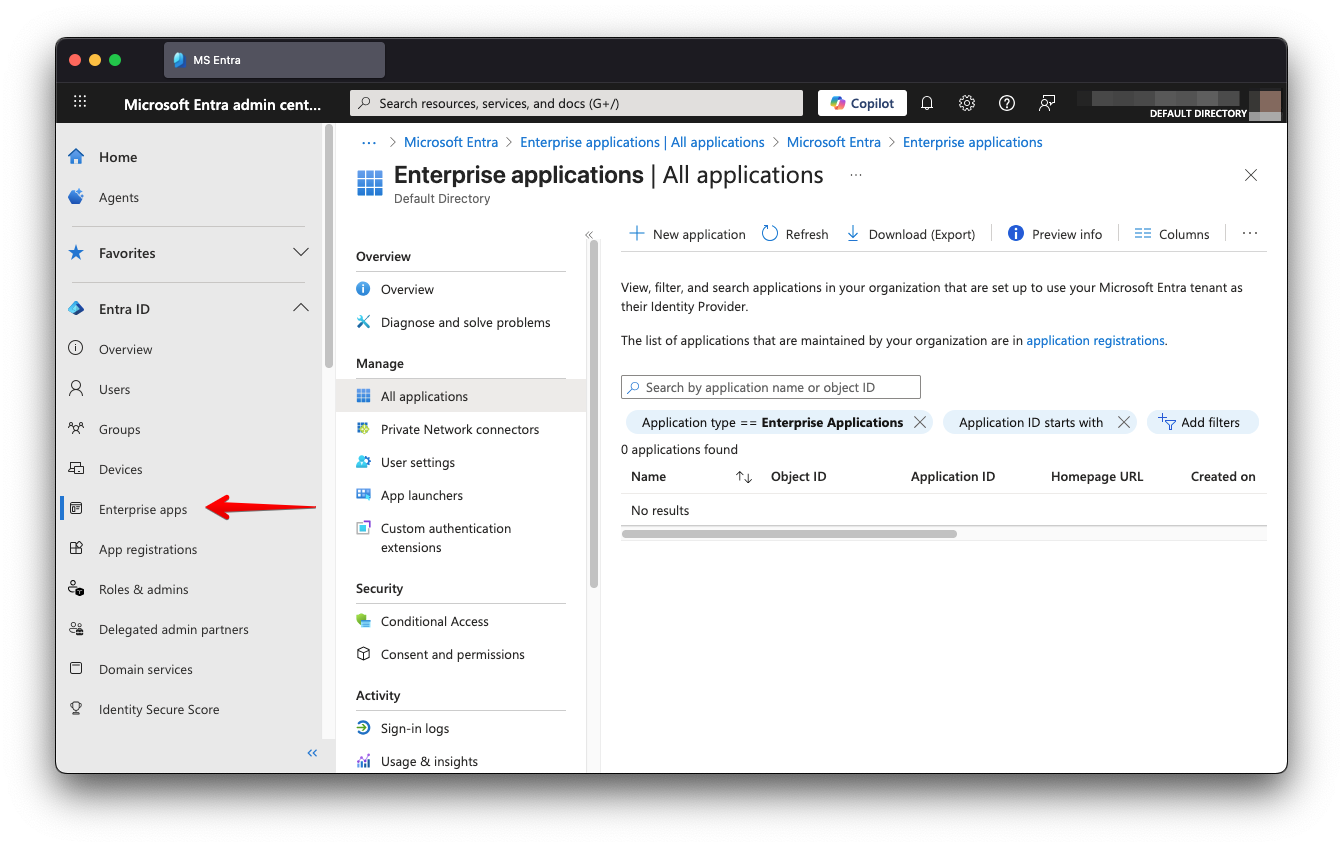
Task: Sort the list by Name column arrows
Action: [743, 477]
